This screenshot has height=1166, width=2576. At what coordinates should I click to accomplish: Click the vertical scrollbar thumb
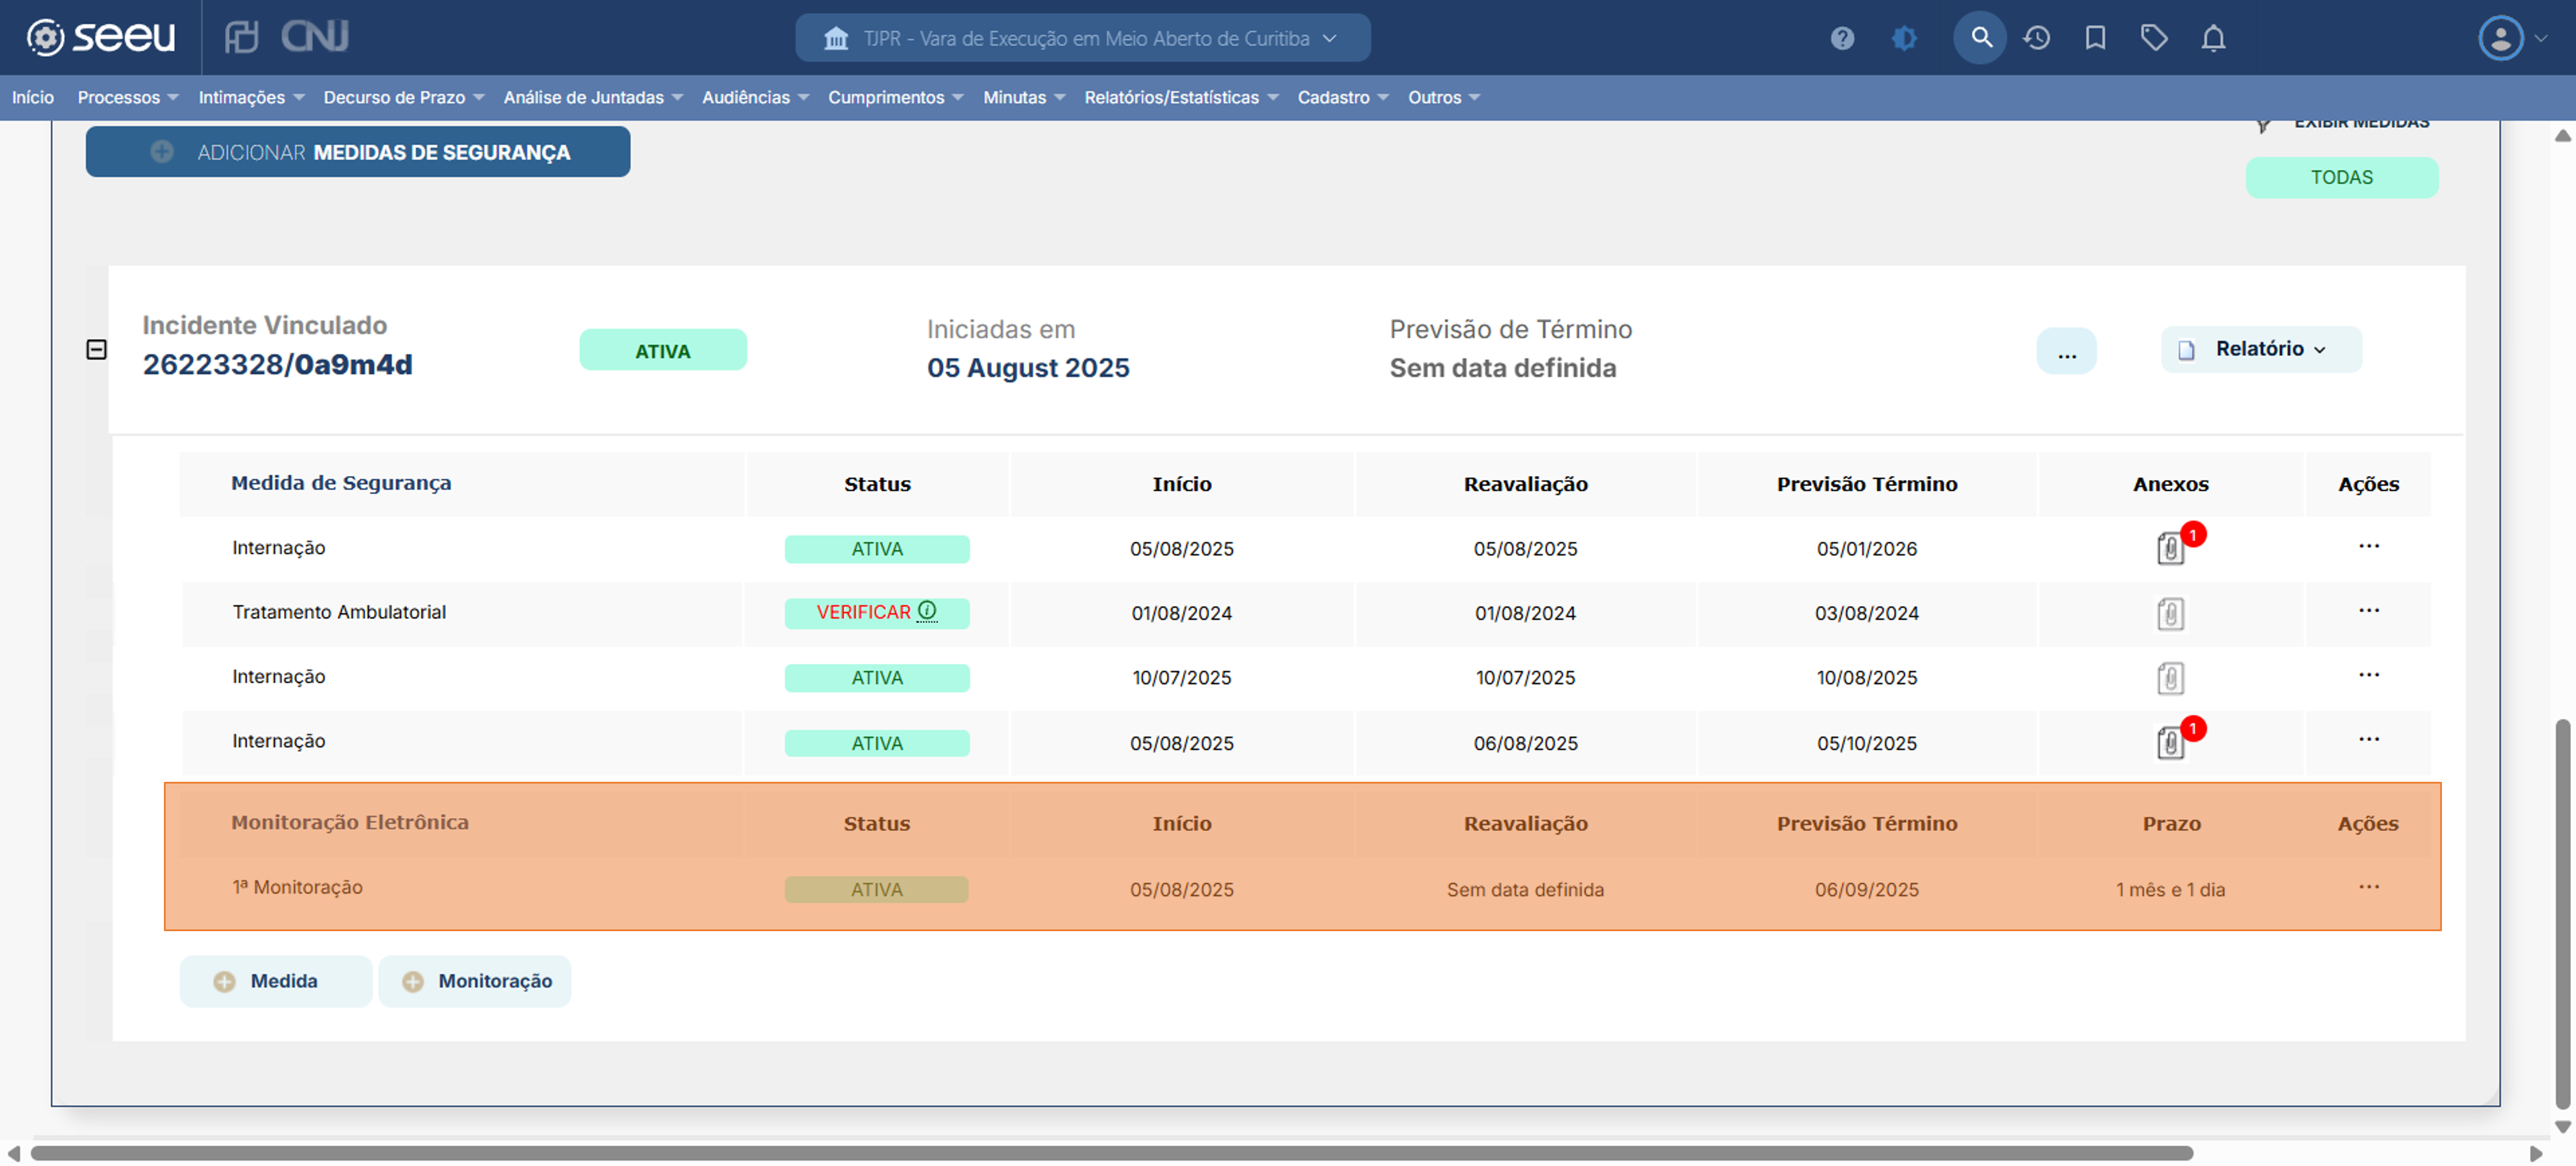click(2562, 915)
